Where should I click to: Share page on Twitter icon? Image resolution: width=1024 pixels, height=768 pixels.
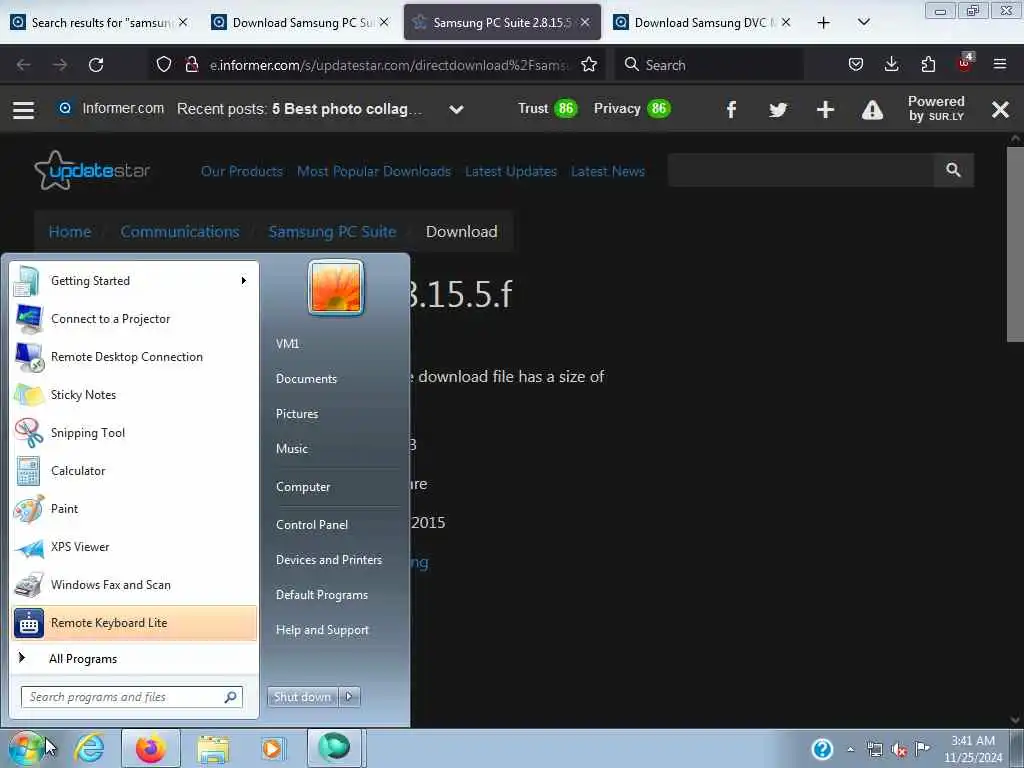pos(778,109)
